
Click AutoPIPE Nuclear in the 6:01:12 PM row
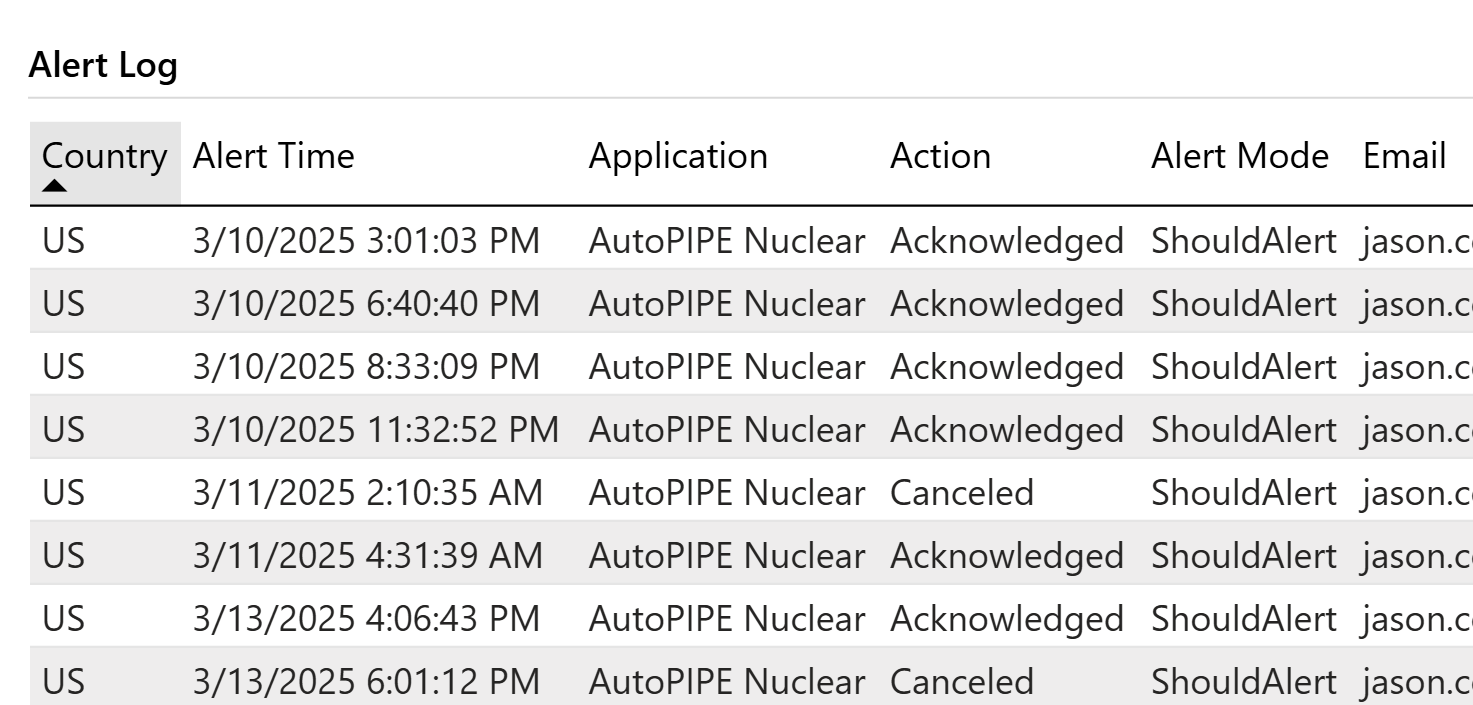pos(726,681)
